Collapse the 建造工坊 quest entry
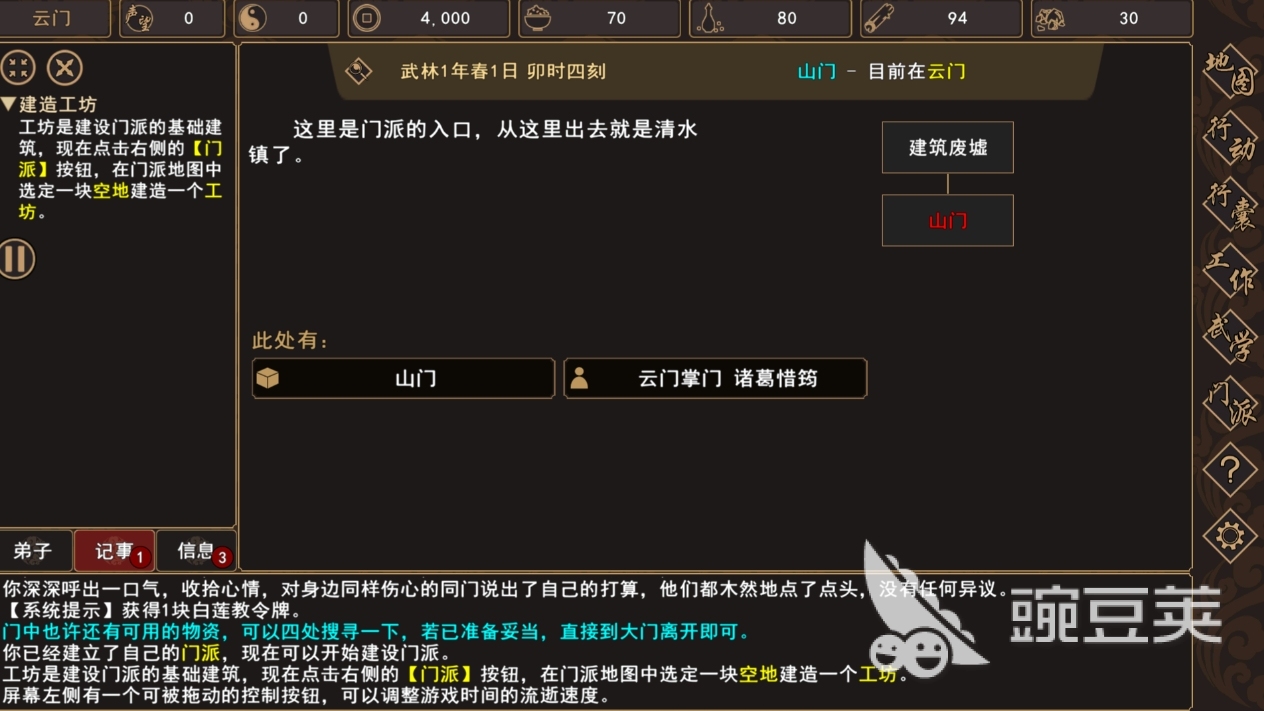The width and height of the screenshot is (1264, 711). (49, 104)
